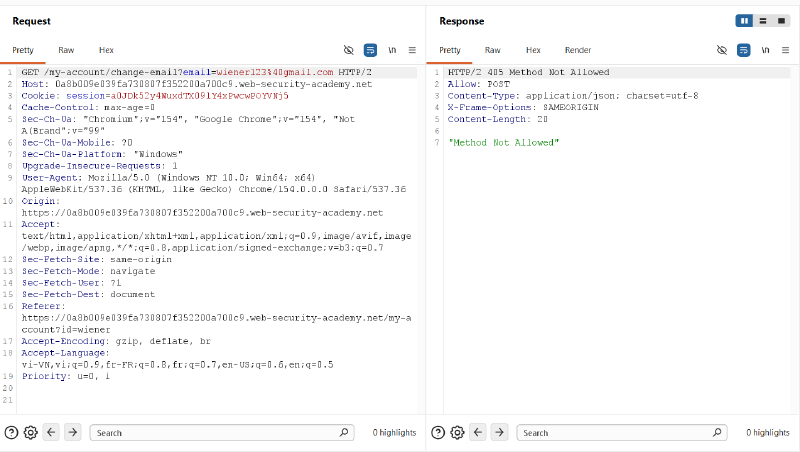The image size is (800, 452).
Task: Click the GET request line text
Action: click(x=196, y=72)
